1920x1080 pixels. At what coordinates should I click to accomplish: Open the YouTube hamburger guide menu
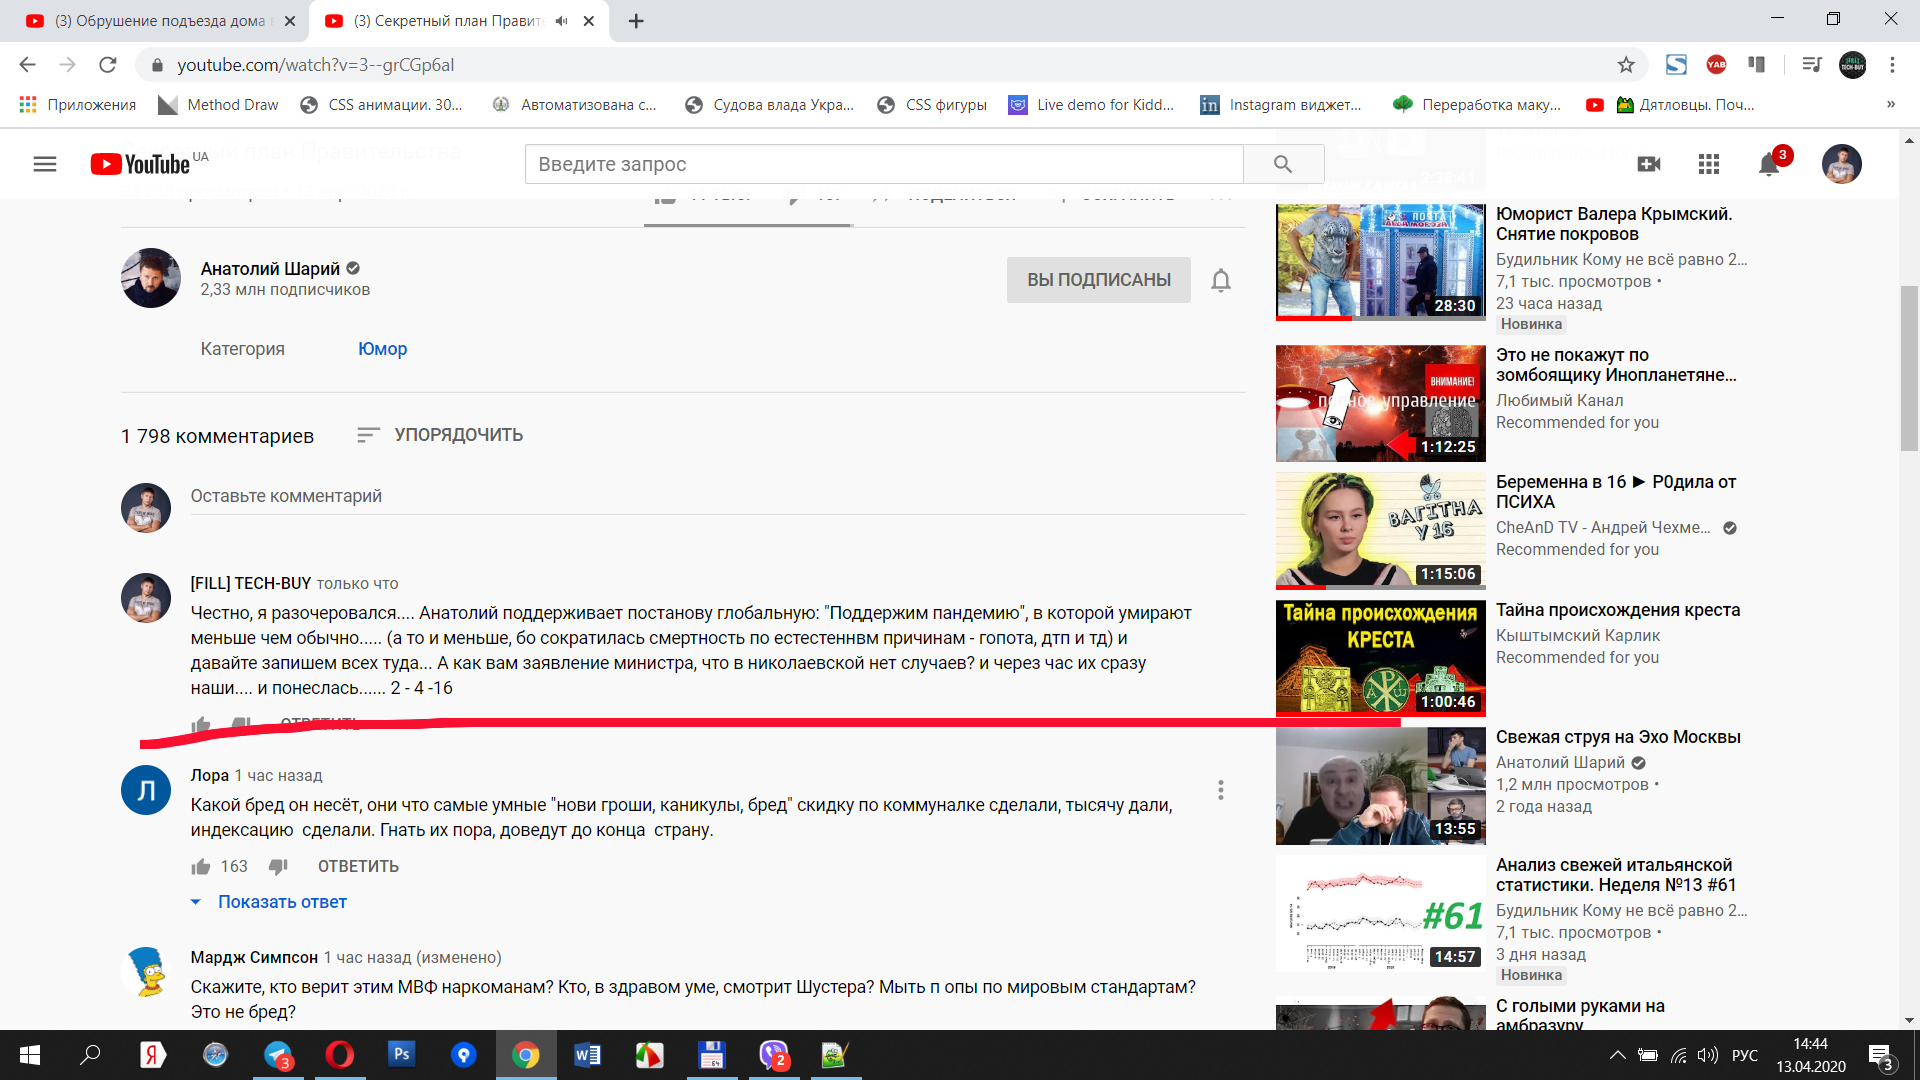(x=45, y=164)
